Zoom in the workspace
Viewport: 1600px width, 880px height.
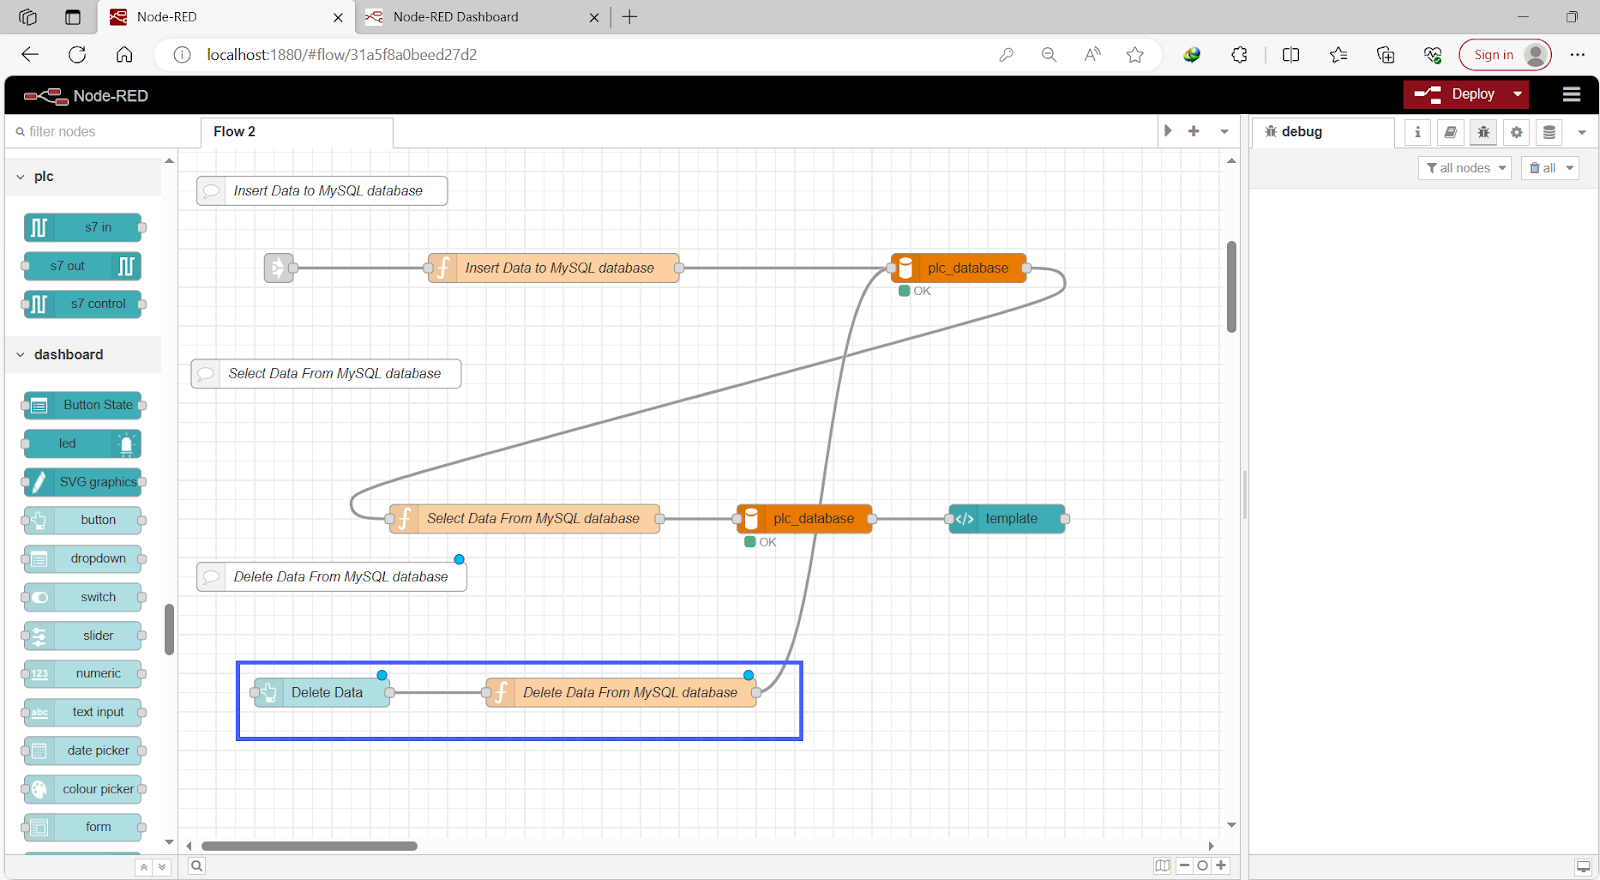coord(1221,866)
